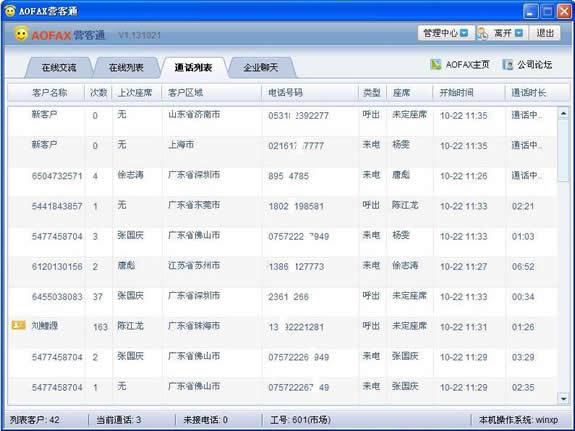The width and height of the screenshot is (575, 431).
Task: Click the scrollbar down arrow
Action: 563,398
